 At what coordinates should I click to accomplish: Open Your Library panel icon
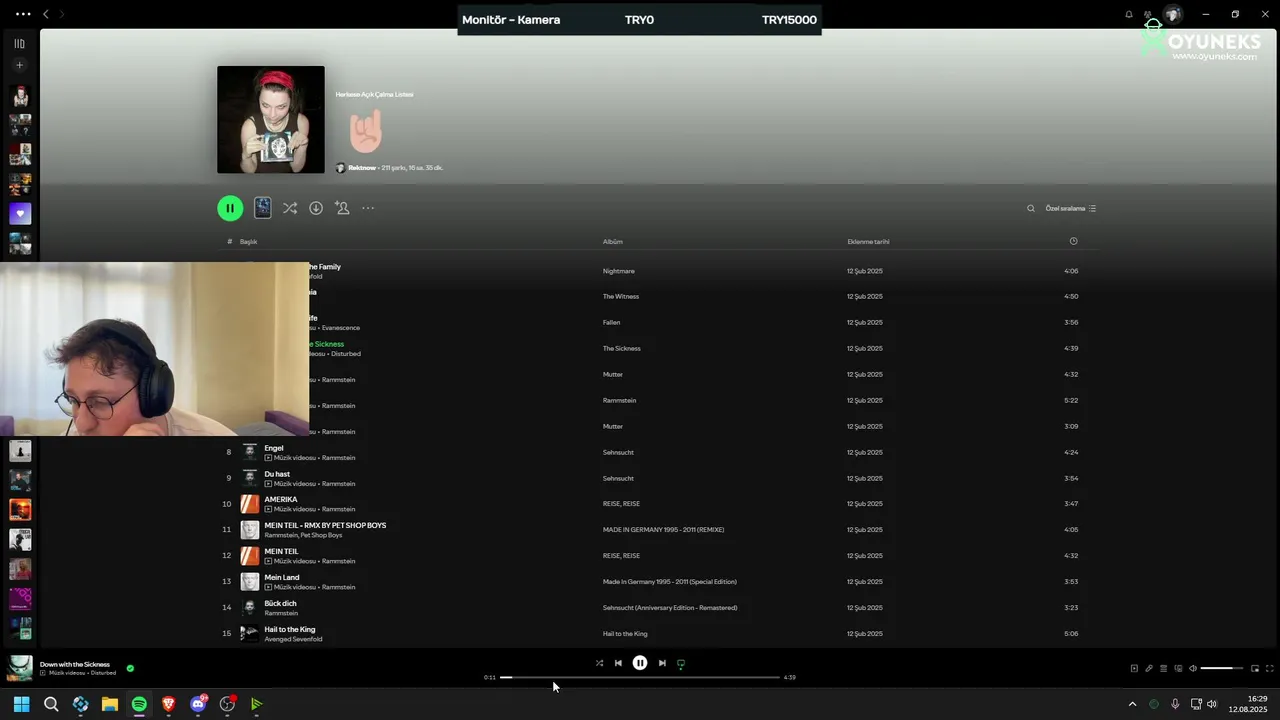pos(19,43)
